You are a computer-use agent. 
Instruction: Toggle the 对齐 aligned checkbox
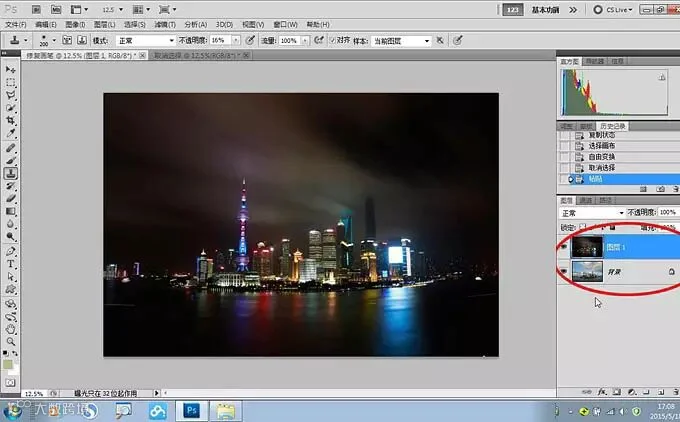[333, 40]
